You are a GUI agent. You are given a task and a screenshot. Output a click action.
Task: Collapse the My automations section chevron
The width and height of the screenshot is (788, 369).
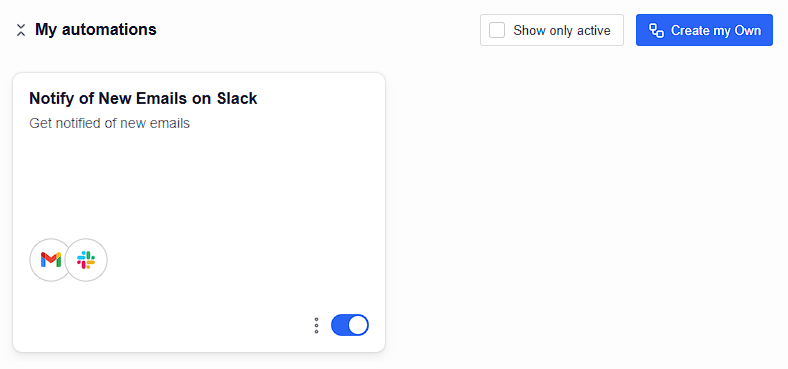(21, 30)
